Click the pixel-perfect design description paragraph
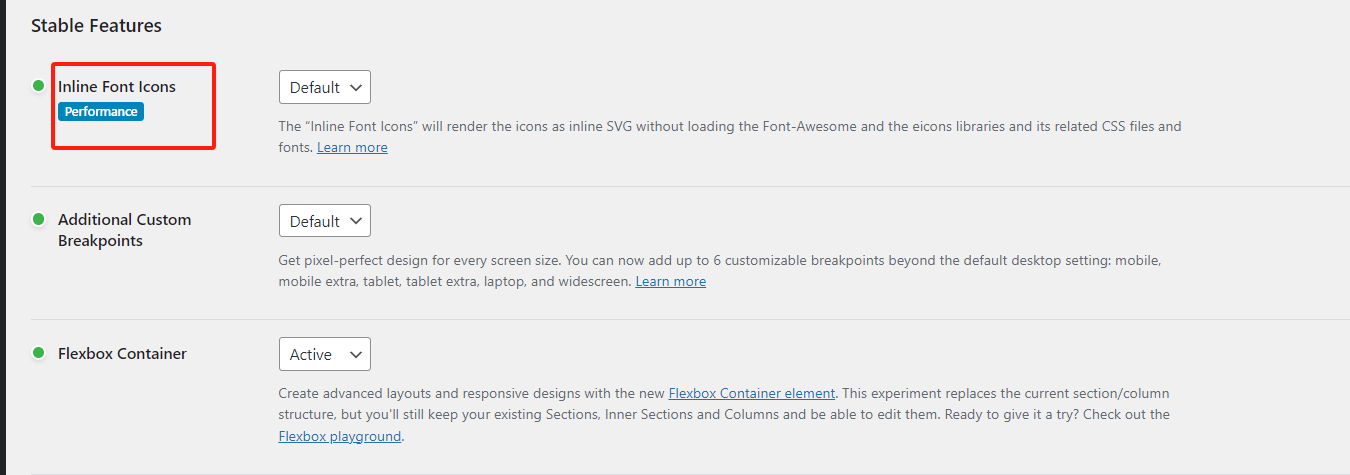The width and height of the screenshot is (1350, 475). [720, 261]
